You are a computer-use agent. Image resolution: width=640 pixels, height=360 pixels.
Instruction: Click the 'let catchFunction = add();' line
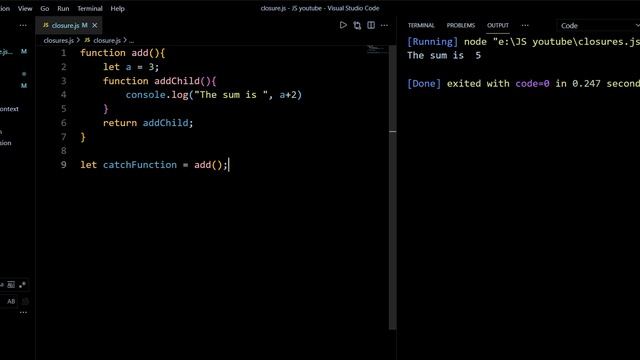(154, 164)
